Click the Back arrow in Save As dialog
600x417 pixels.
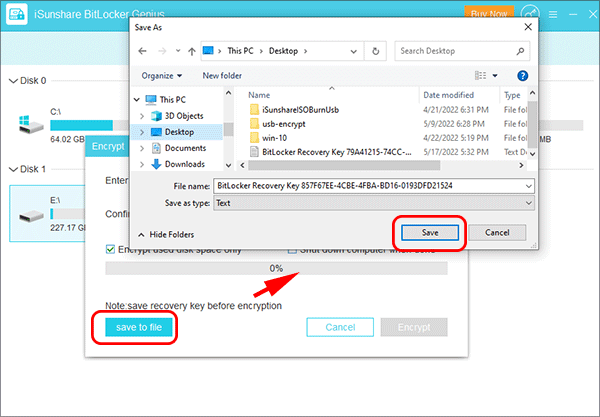[x=144, y=50]
